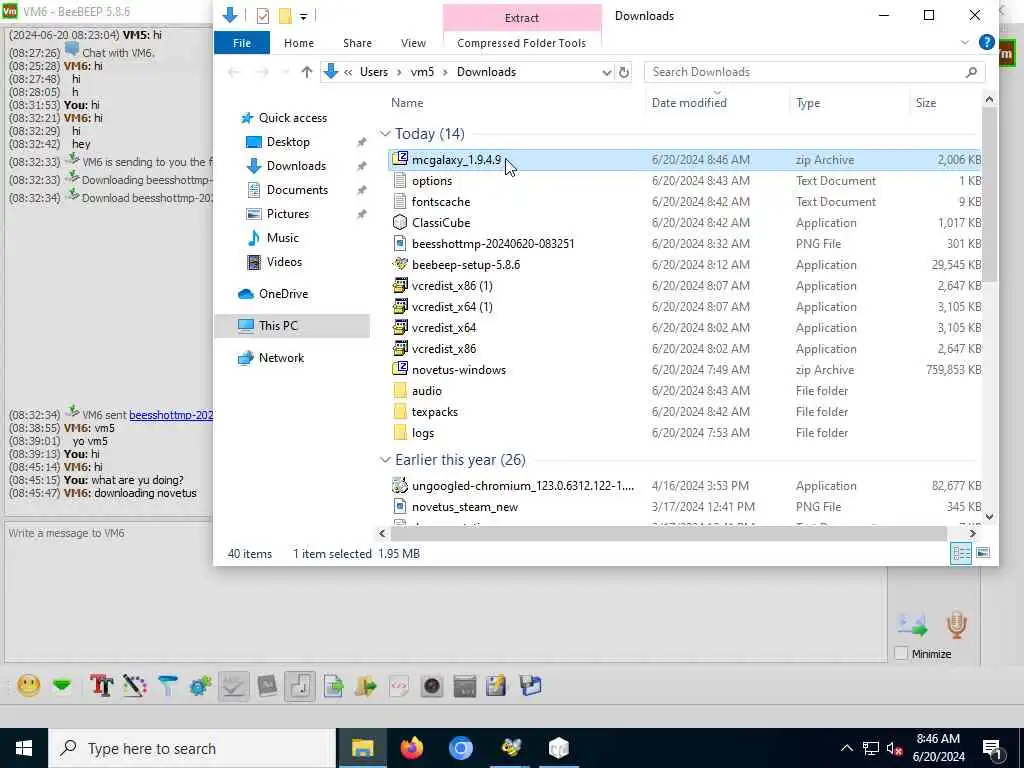
Task: Click the Write a message to VM6 field
Action: point(445,590)
